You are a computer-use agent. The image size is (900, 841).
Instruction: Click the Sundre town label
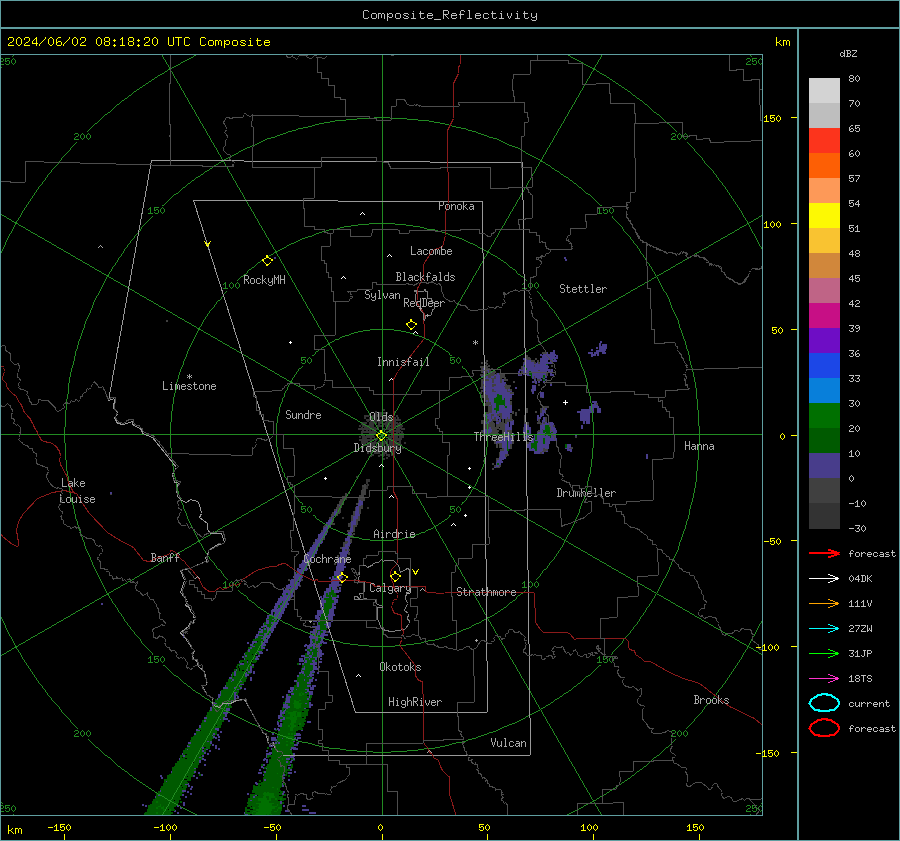303,414
